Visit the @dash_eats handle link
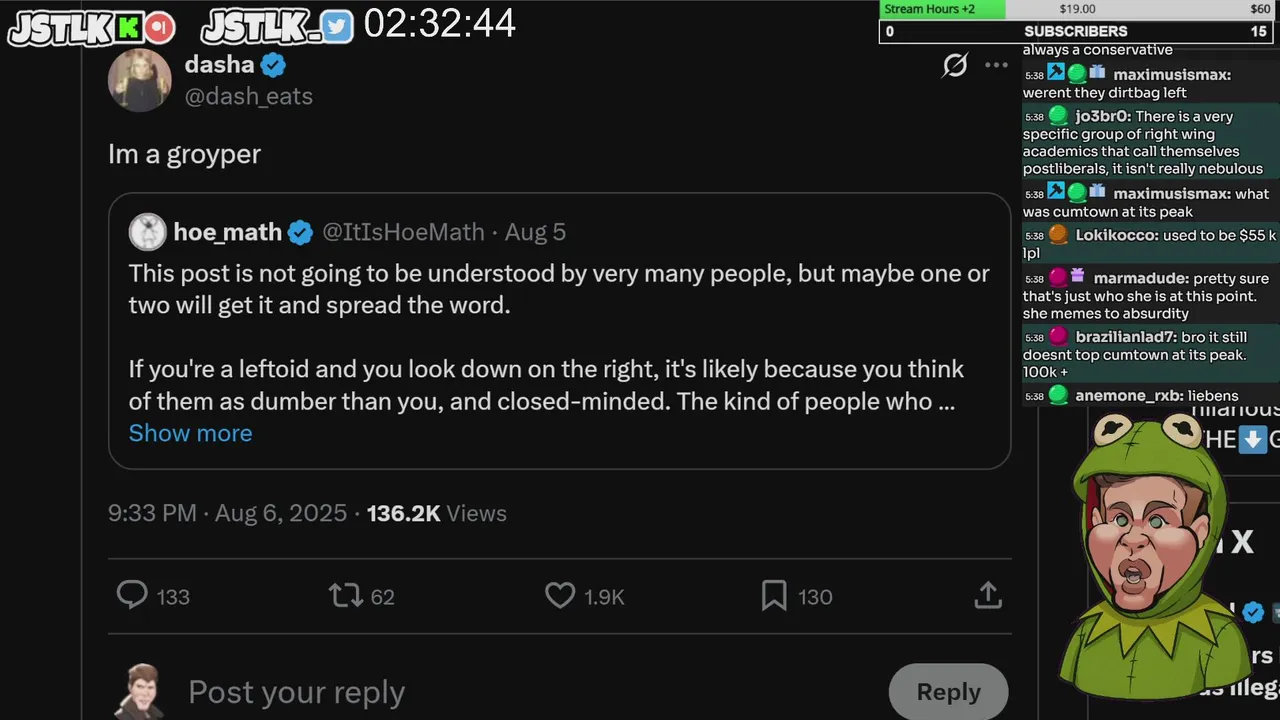1280x720 pixels. click(x=249, y=96)
